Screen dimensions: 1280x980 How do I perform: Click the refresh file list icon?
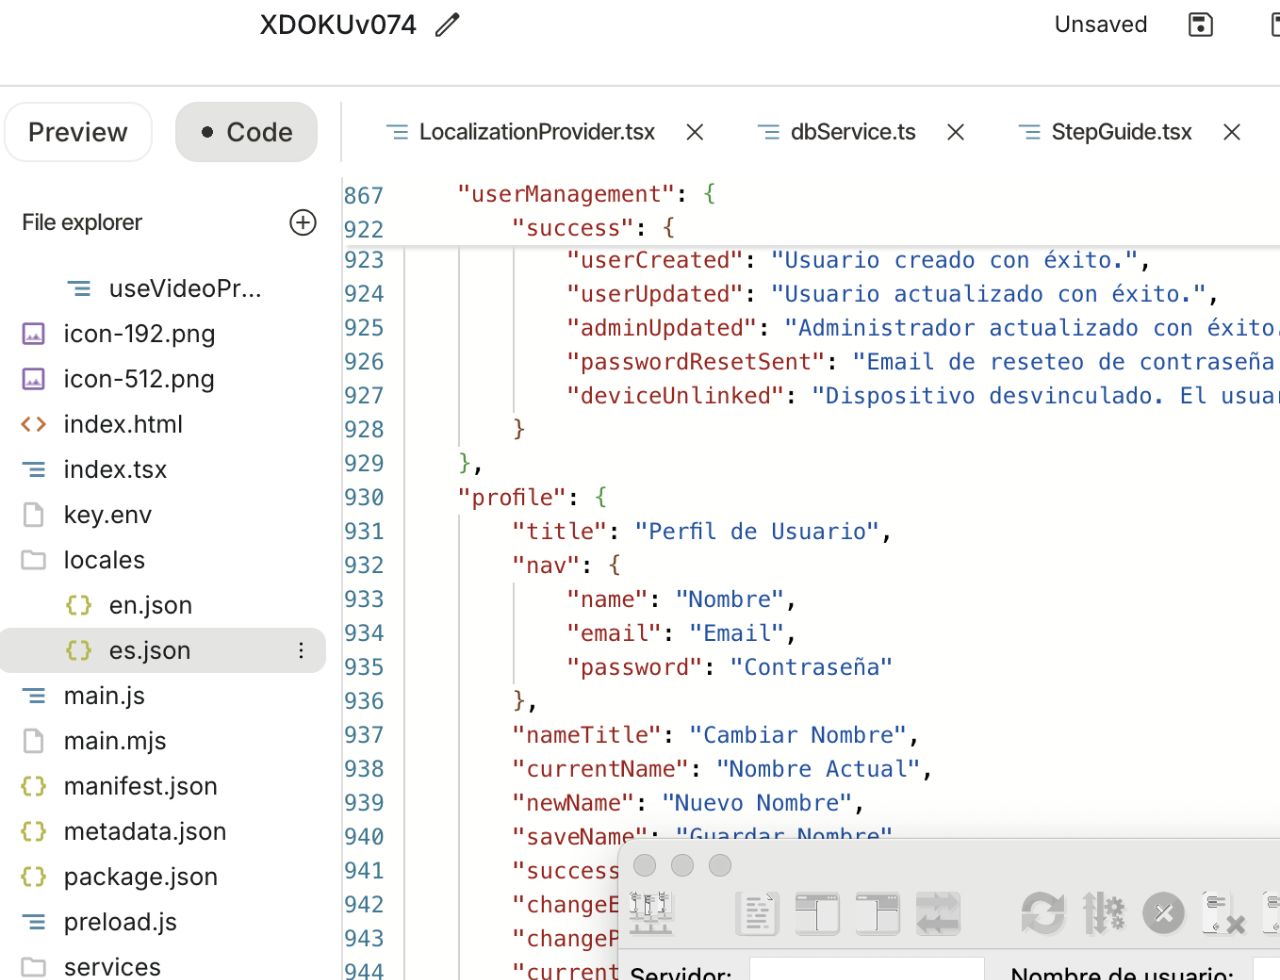coord(1042,913)
